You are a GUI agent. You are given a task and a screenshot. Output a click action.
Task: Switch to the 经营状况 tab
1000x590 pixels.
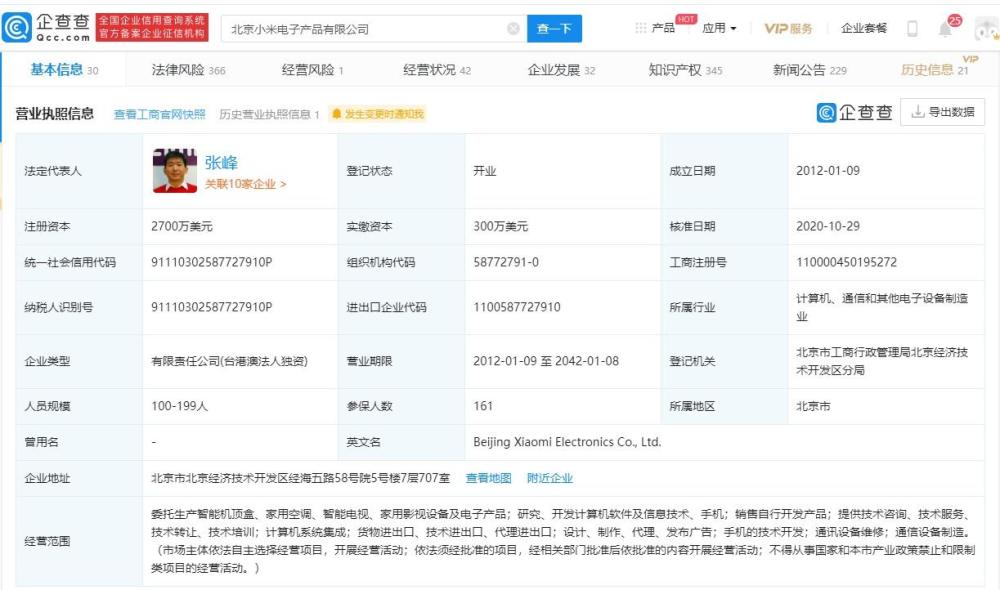[437, 70]
